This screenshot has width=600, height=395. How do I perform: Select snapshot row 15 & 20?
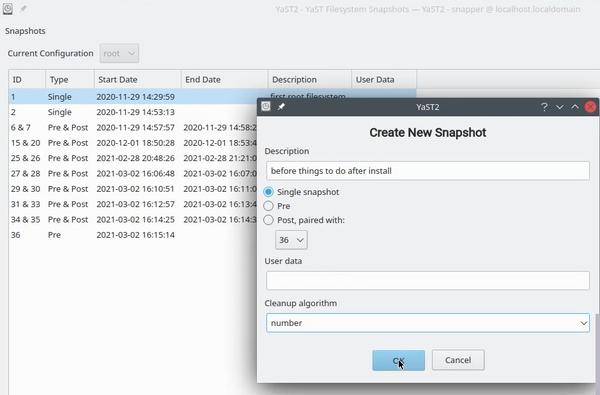pyautogui.click(x=133, y=143)
